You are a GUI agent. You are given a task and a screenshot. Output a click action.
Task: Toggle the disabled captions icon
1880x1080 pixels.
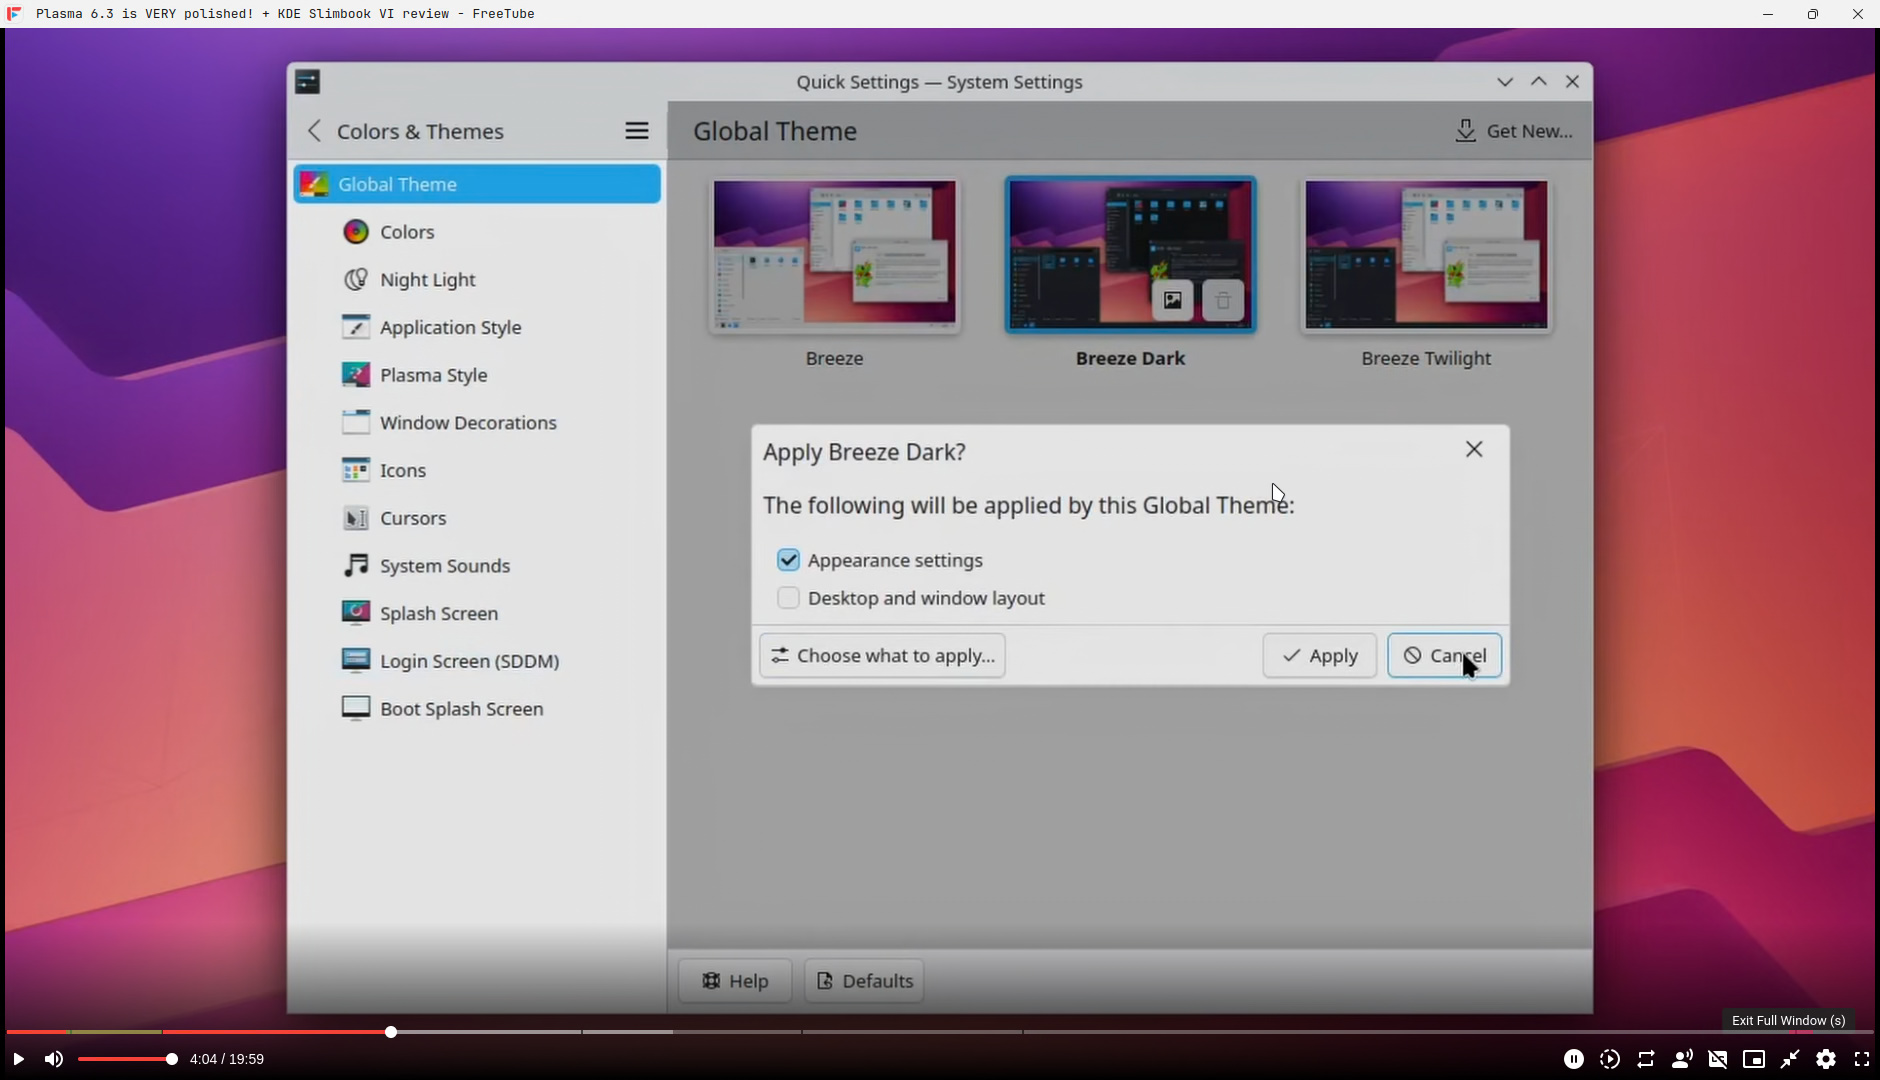[1718, 1059]
